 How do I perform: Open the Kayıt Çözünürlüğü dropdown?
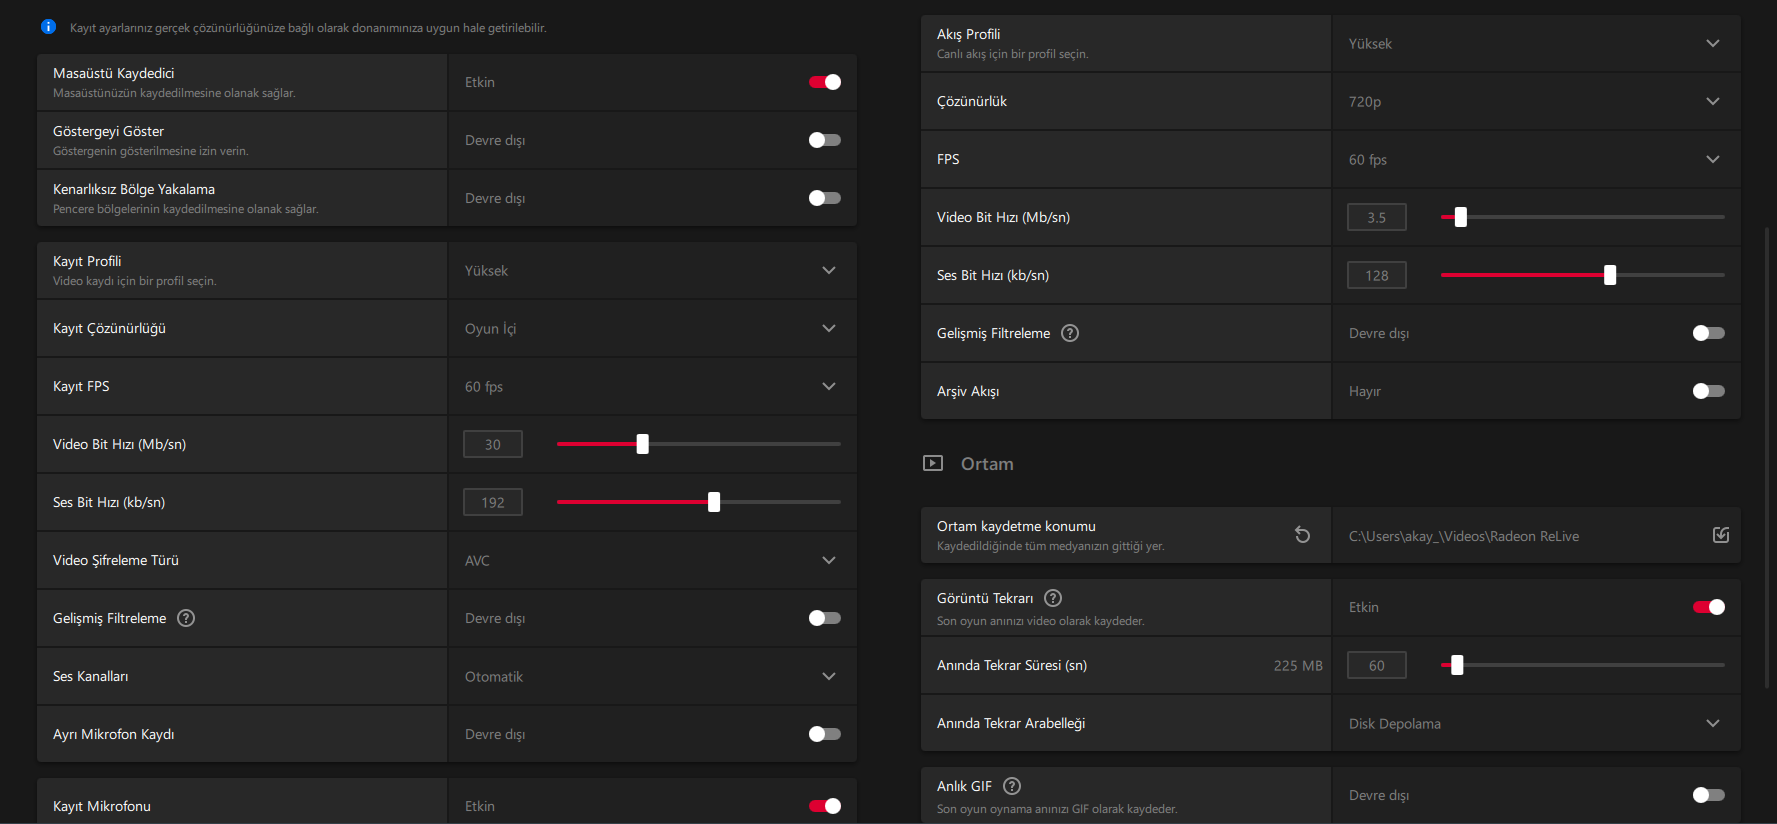652,328
